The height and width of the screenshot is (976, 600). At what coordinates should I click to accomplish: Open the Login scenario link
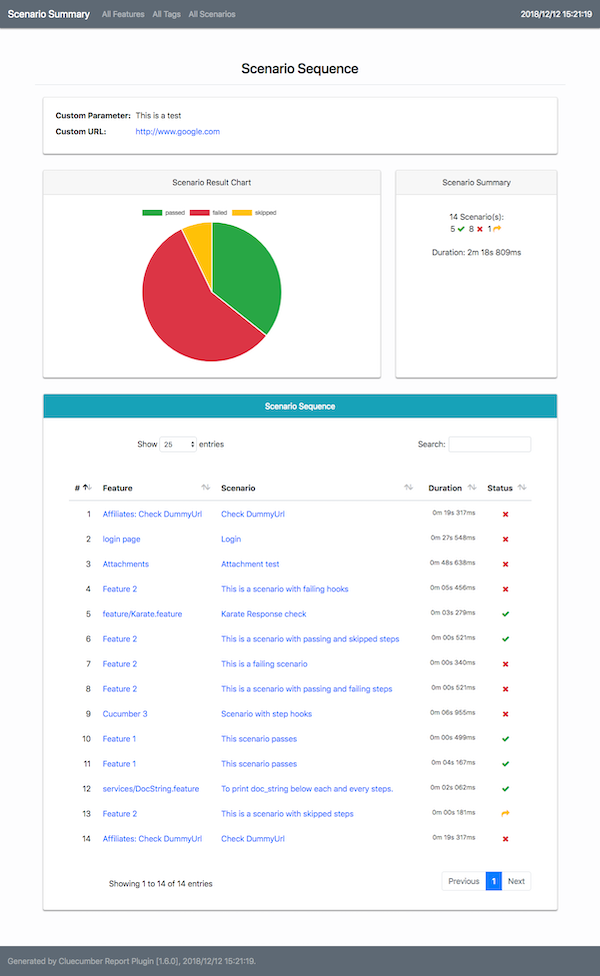(231, 539)
